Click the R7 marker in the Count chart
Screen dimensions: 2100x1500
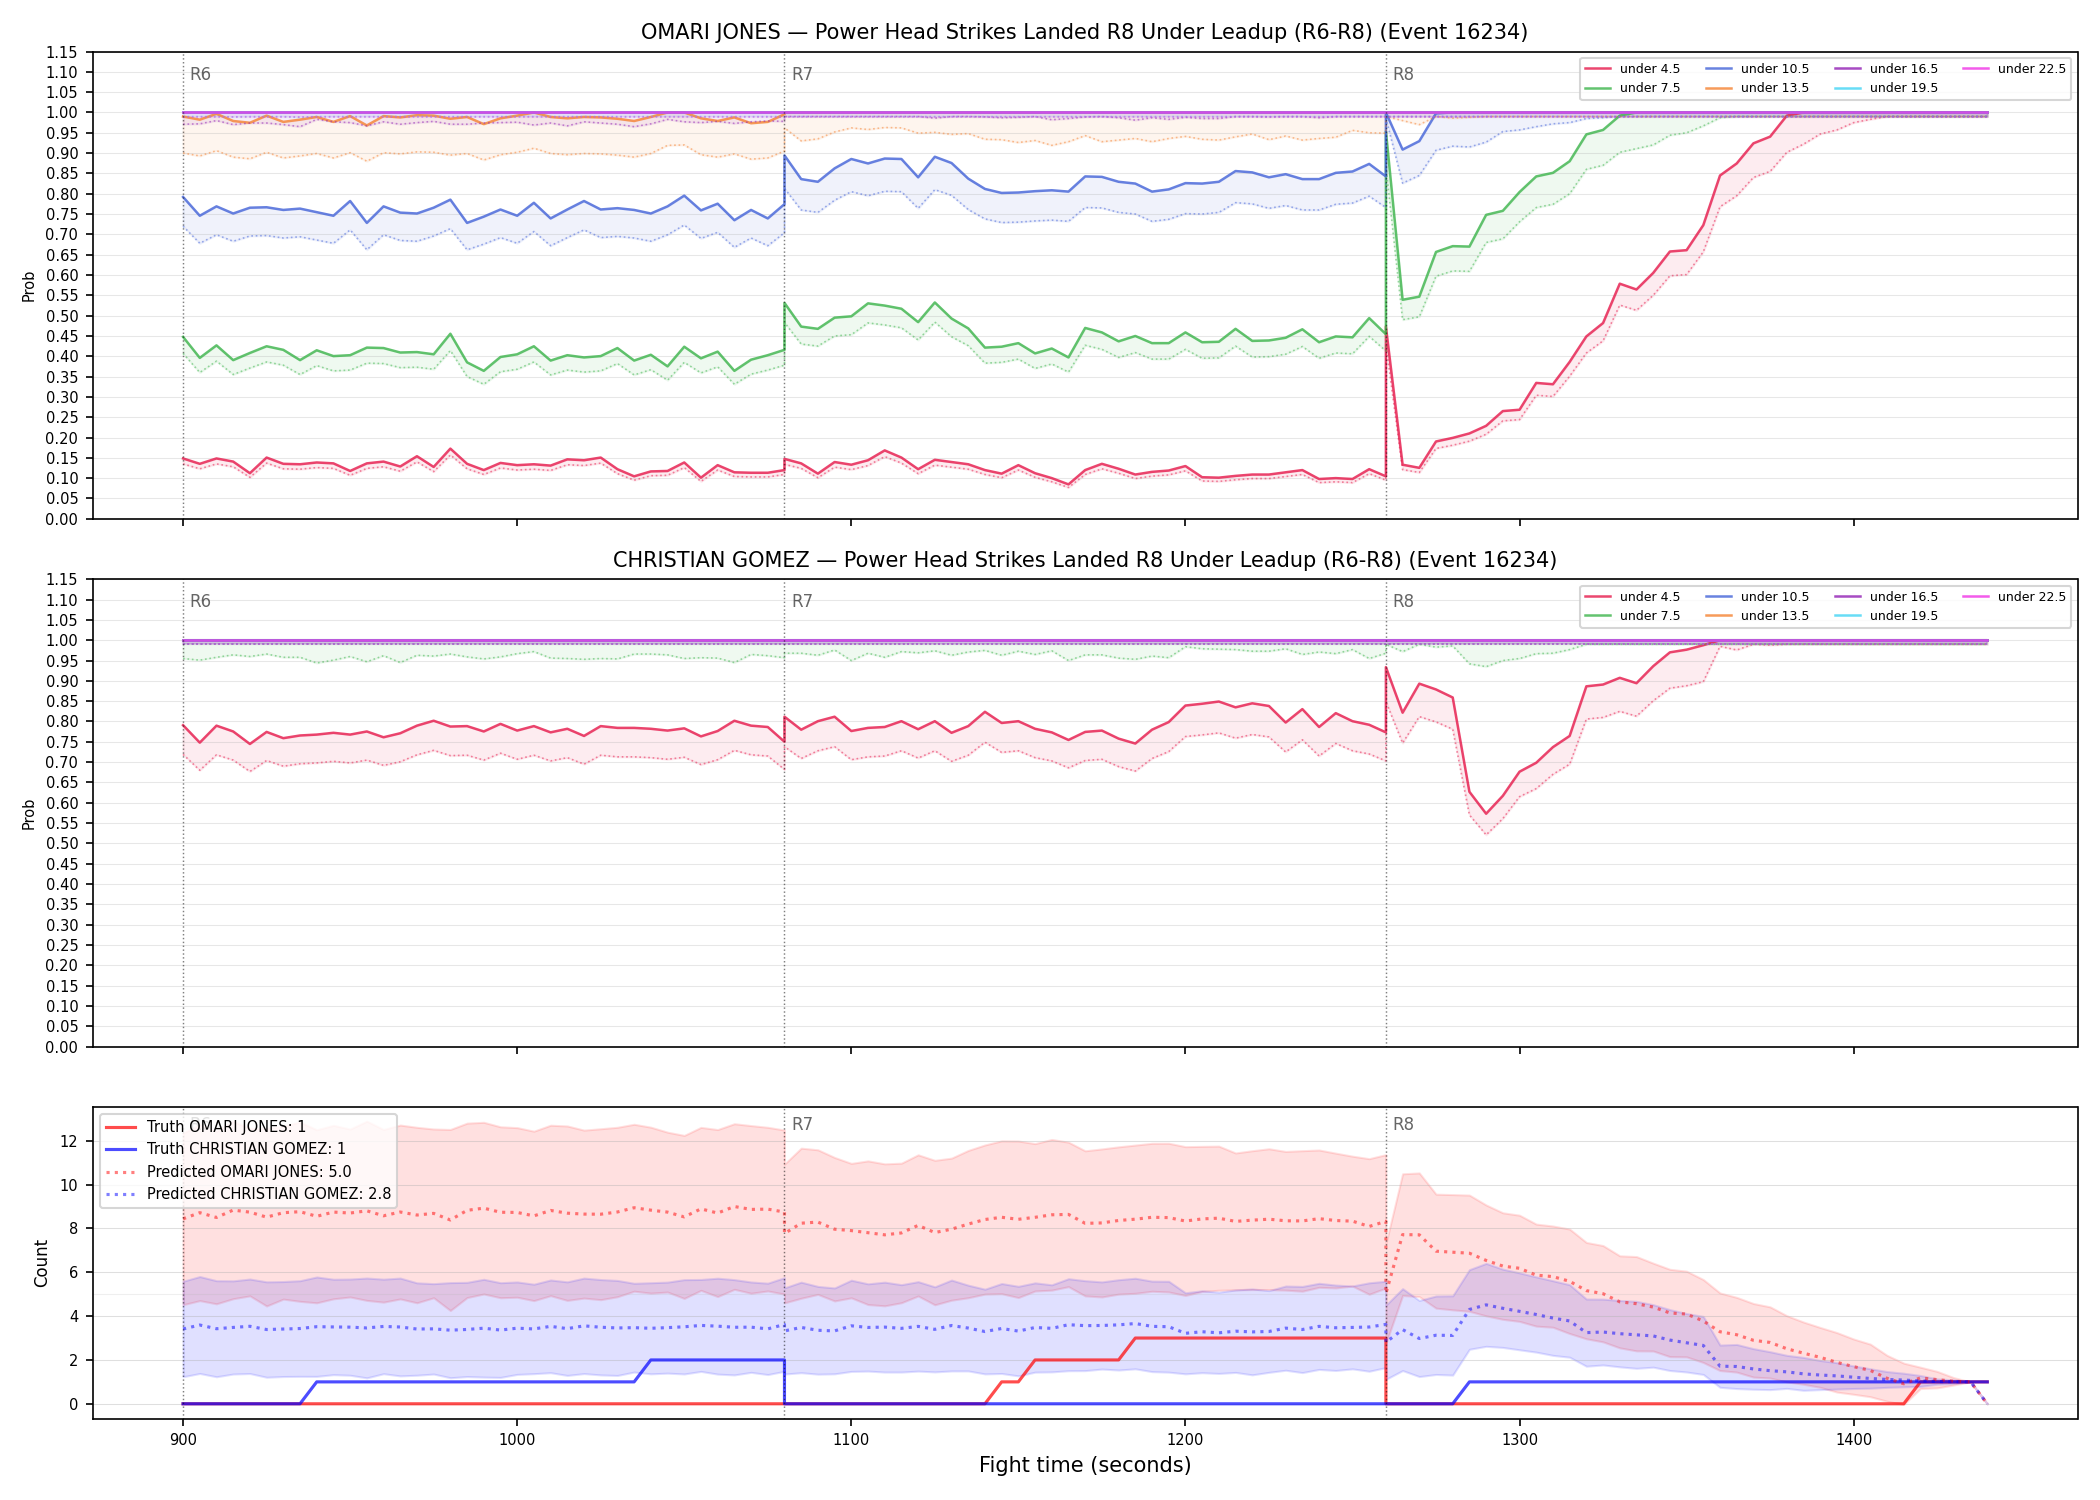pyautogui.click(x=802, y=1124)
